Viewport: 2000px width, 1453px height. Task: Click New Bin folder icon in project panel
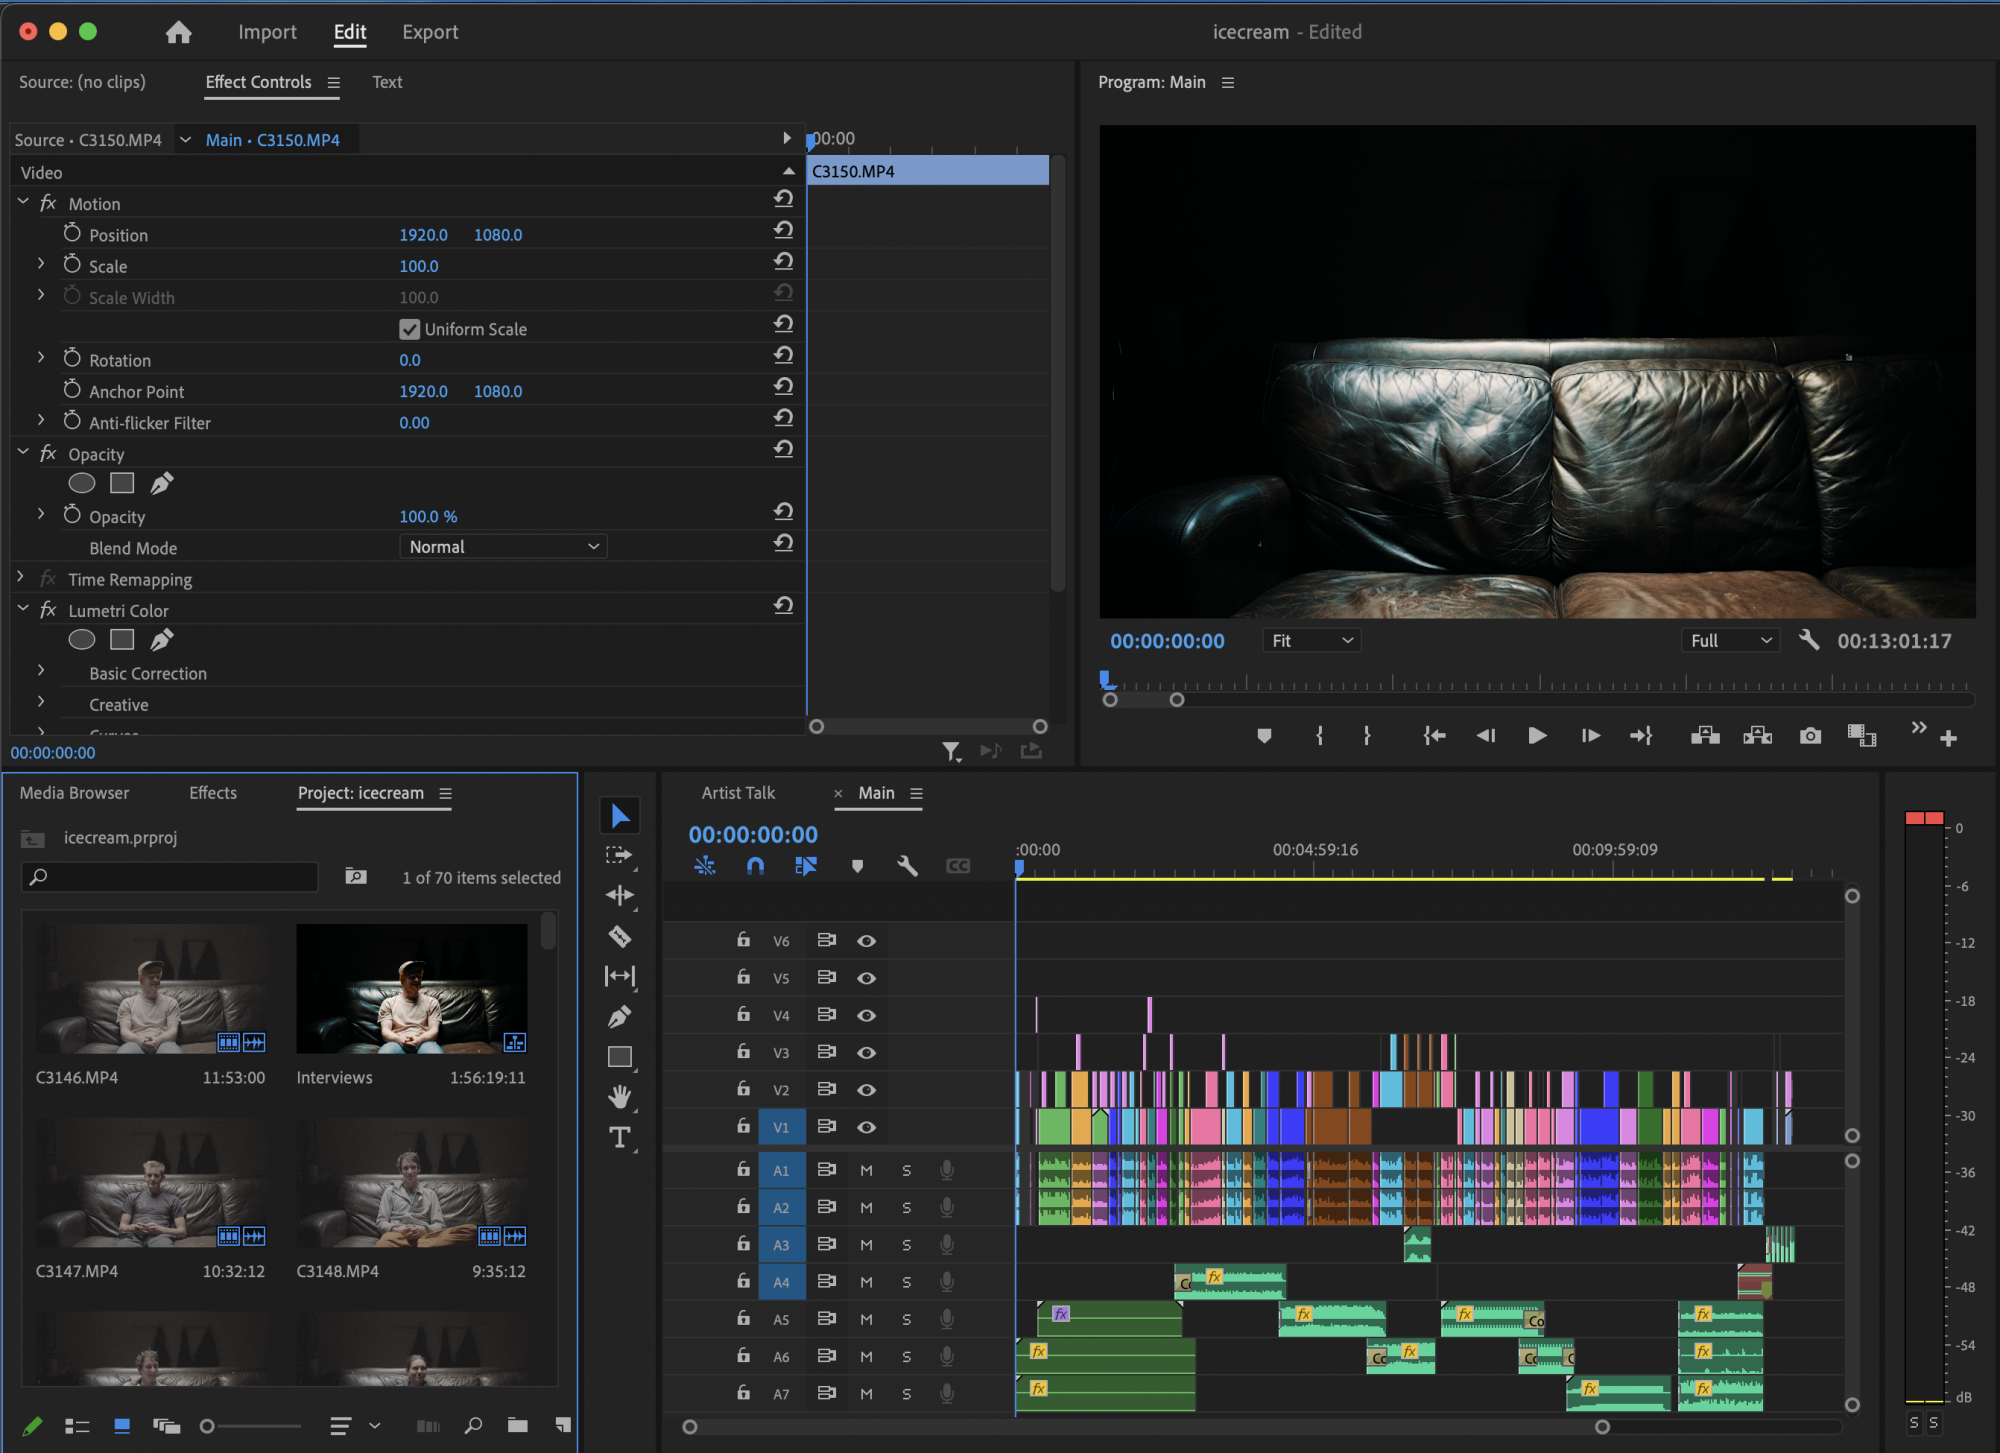pyautogui.click(x=518, y=1425)
